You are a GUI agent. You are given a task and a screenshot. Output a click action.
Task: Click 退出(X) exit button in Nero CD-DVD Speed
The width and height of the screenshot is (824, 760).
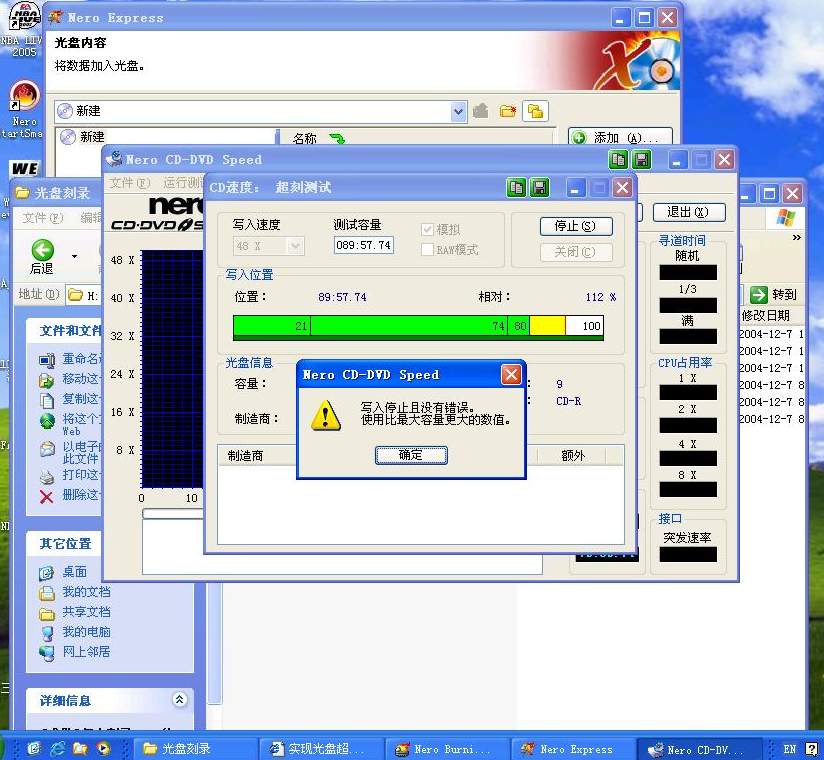pyautogui.click(x=689, y=212)
